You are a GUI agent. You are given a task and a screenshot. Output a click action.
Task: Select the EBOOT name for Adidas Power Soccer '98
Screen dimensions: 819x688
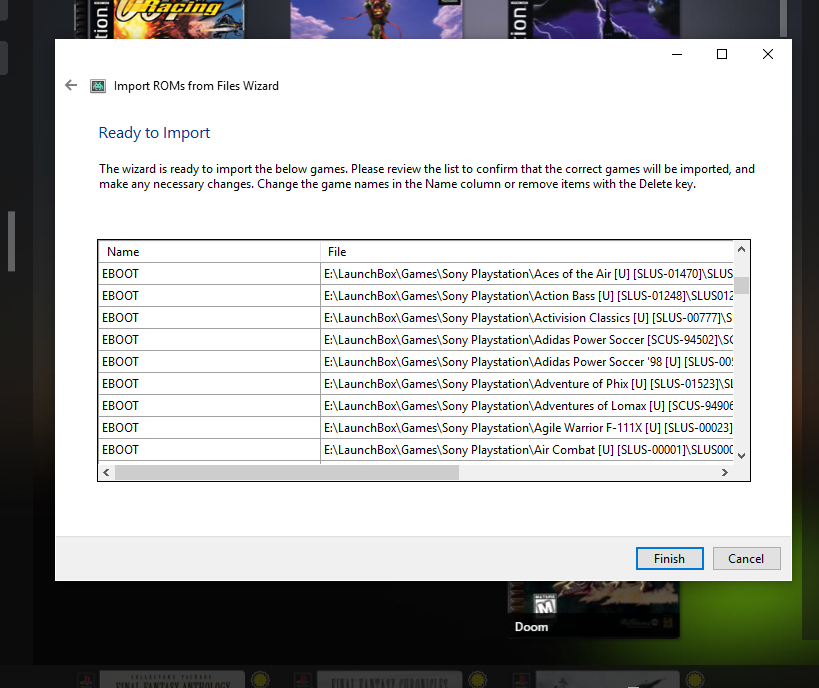pyautogui.click(x=209, y=362)
